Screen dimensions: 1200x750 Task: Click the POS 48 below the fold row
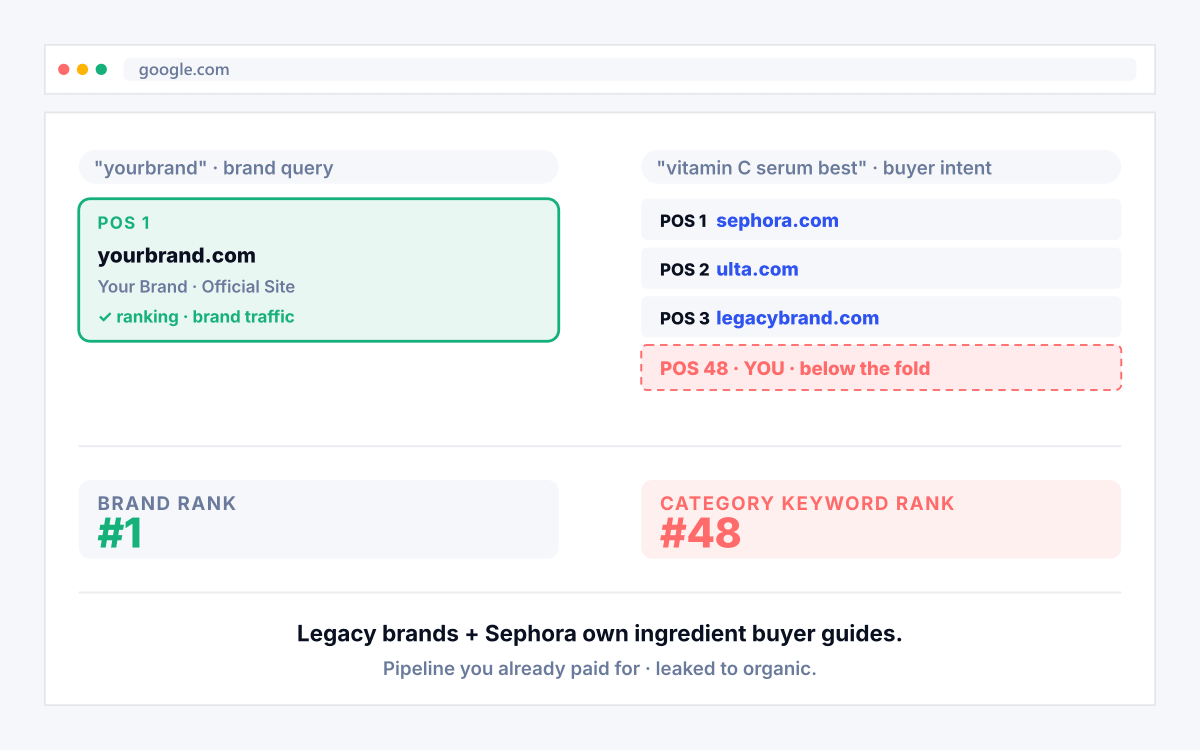[x=881, y=368]
